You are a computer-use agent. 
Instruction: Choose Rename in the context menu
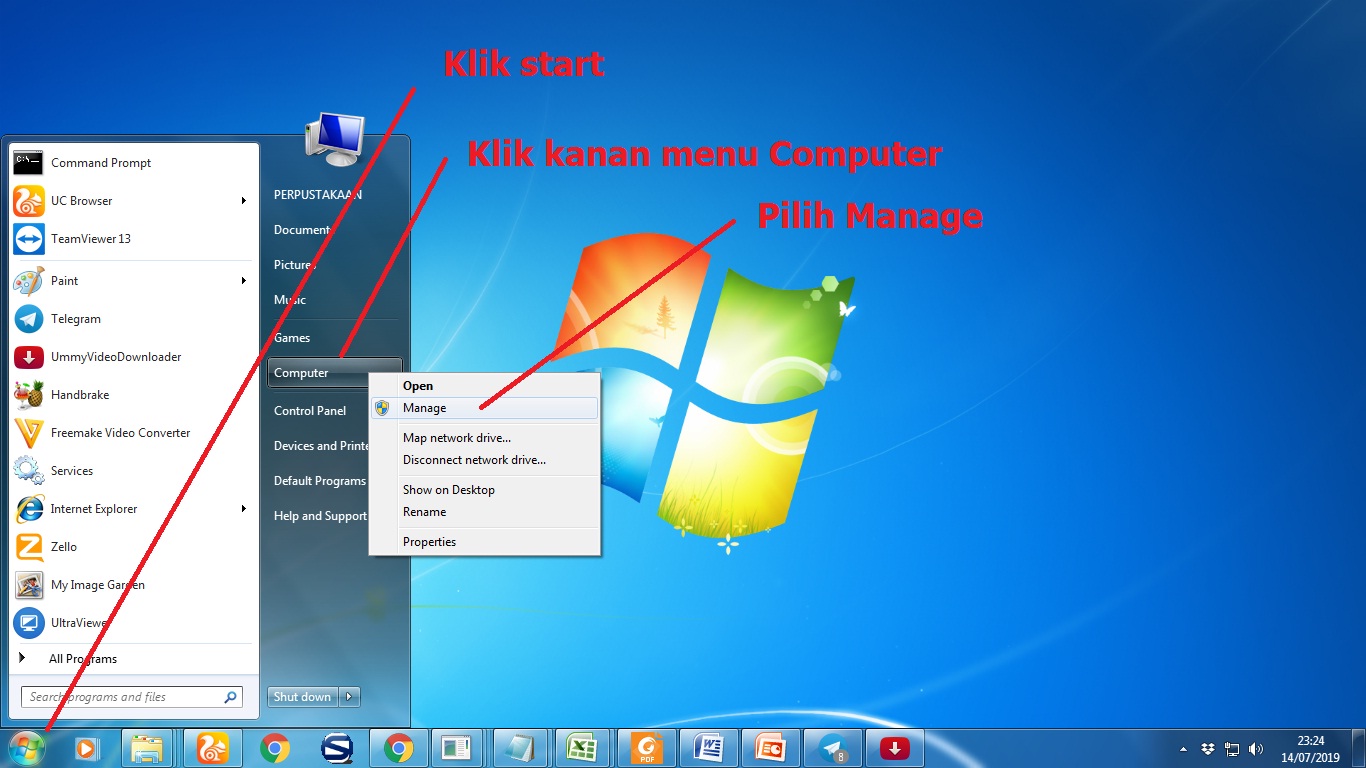(x=484, y=512)
